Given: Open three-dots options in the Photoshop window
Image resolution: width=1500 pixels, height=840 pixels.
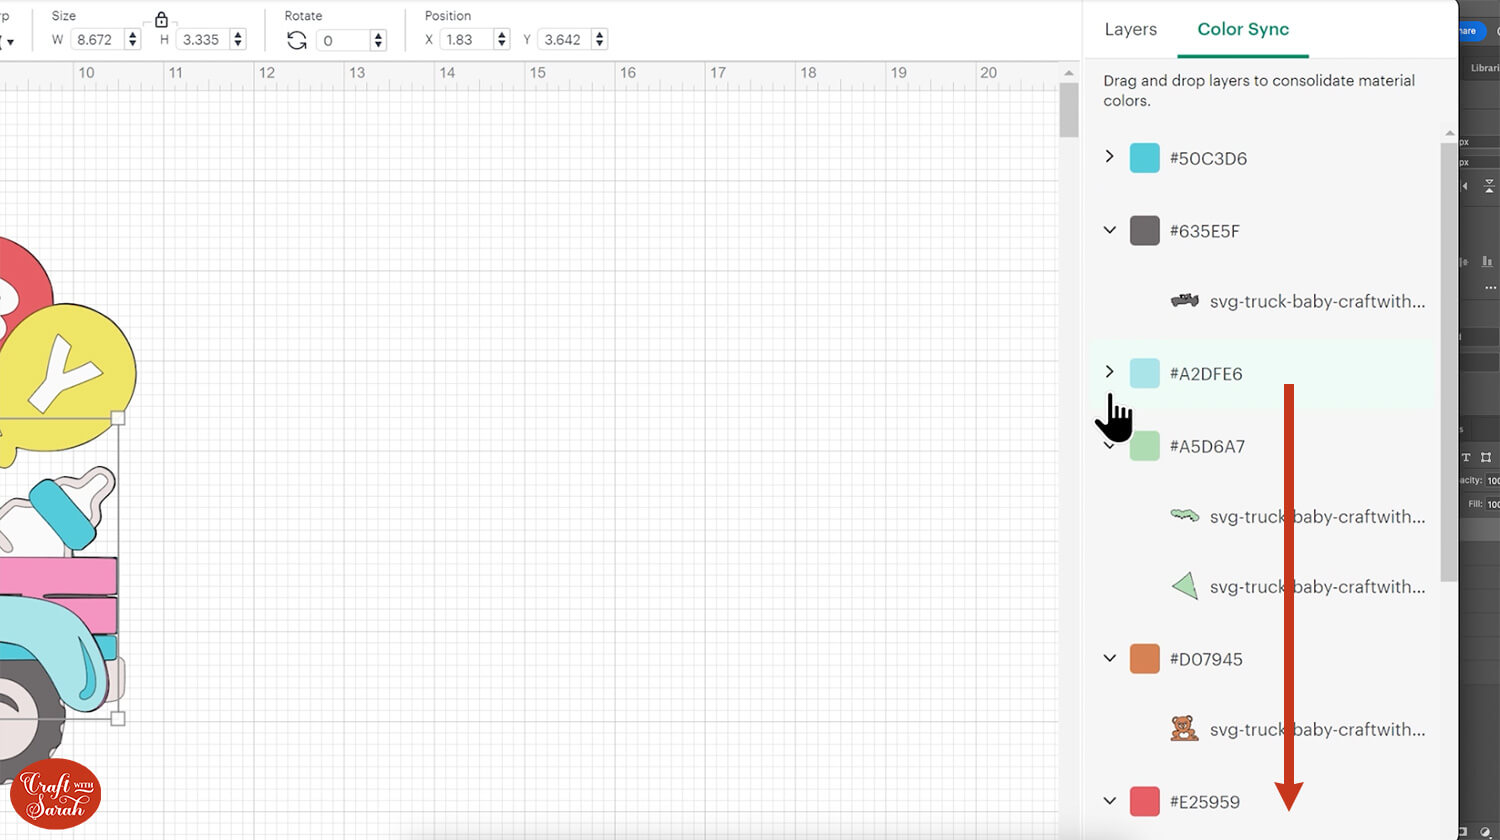Looking at the screenshot, I should 1490,288.
